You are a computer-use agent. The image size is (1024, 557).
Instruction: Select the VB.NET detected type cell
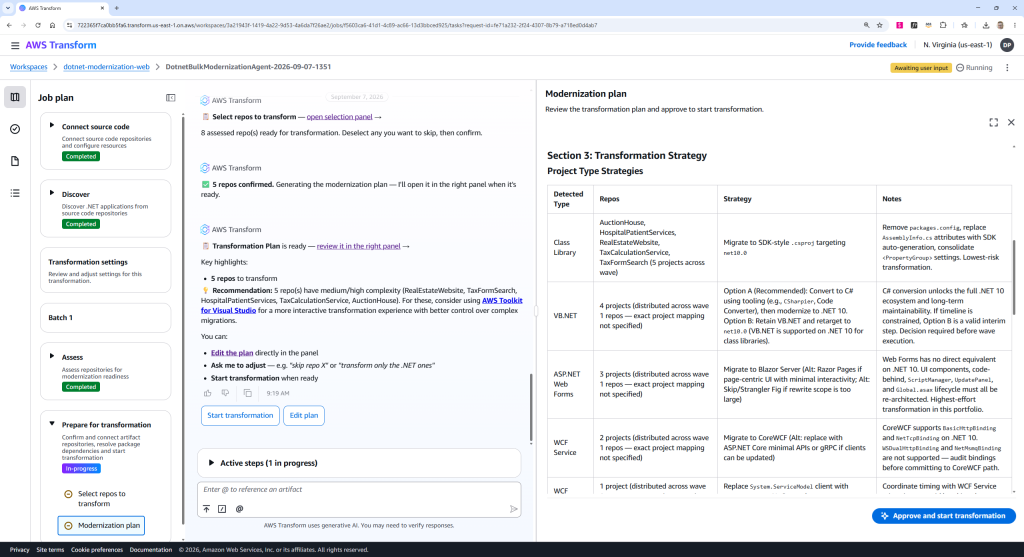tap(570, 315)
